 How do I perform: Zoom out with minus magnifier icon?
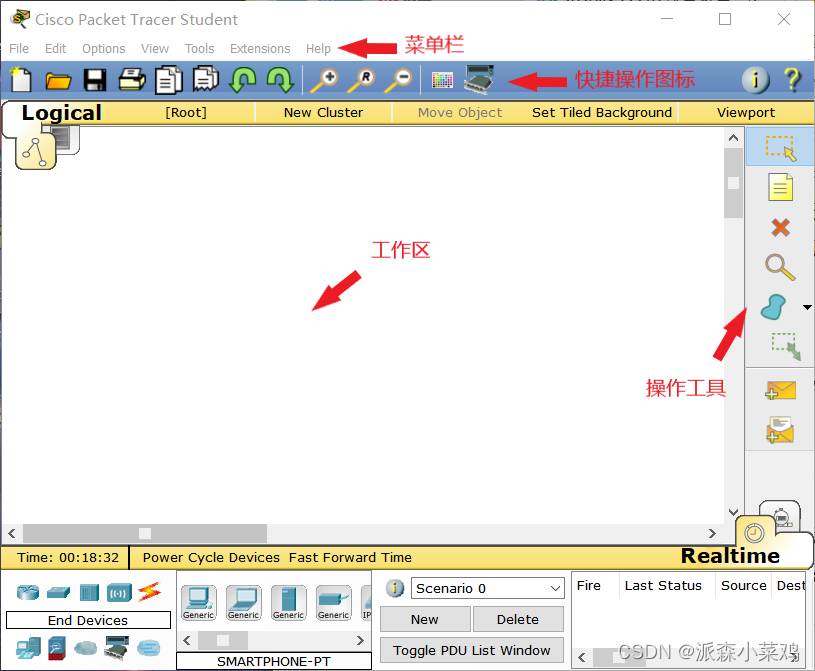(398, 81)
